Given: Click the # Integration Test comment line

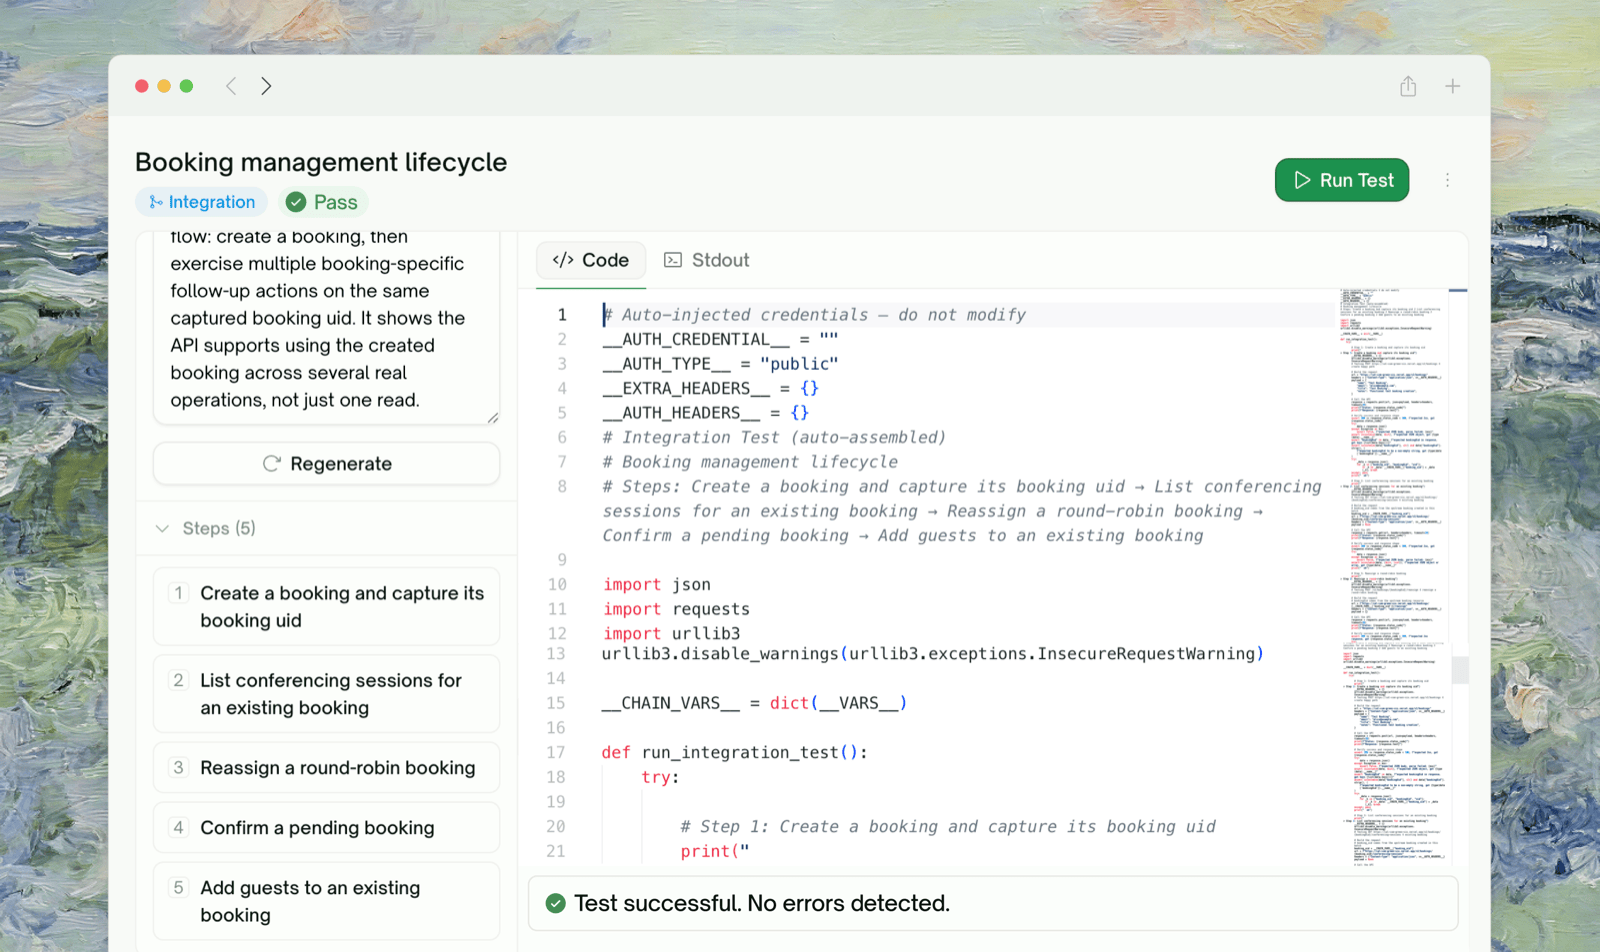Looking at the screenshot, I should tap(774, 438).
